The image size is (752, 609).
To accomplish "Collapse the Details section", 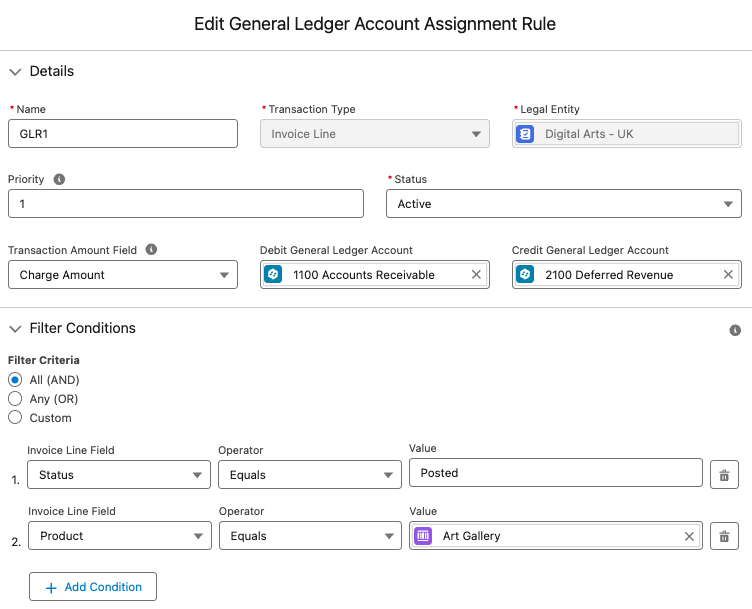I will click(15, 72).
